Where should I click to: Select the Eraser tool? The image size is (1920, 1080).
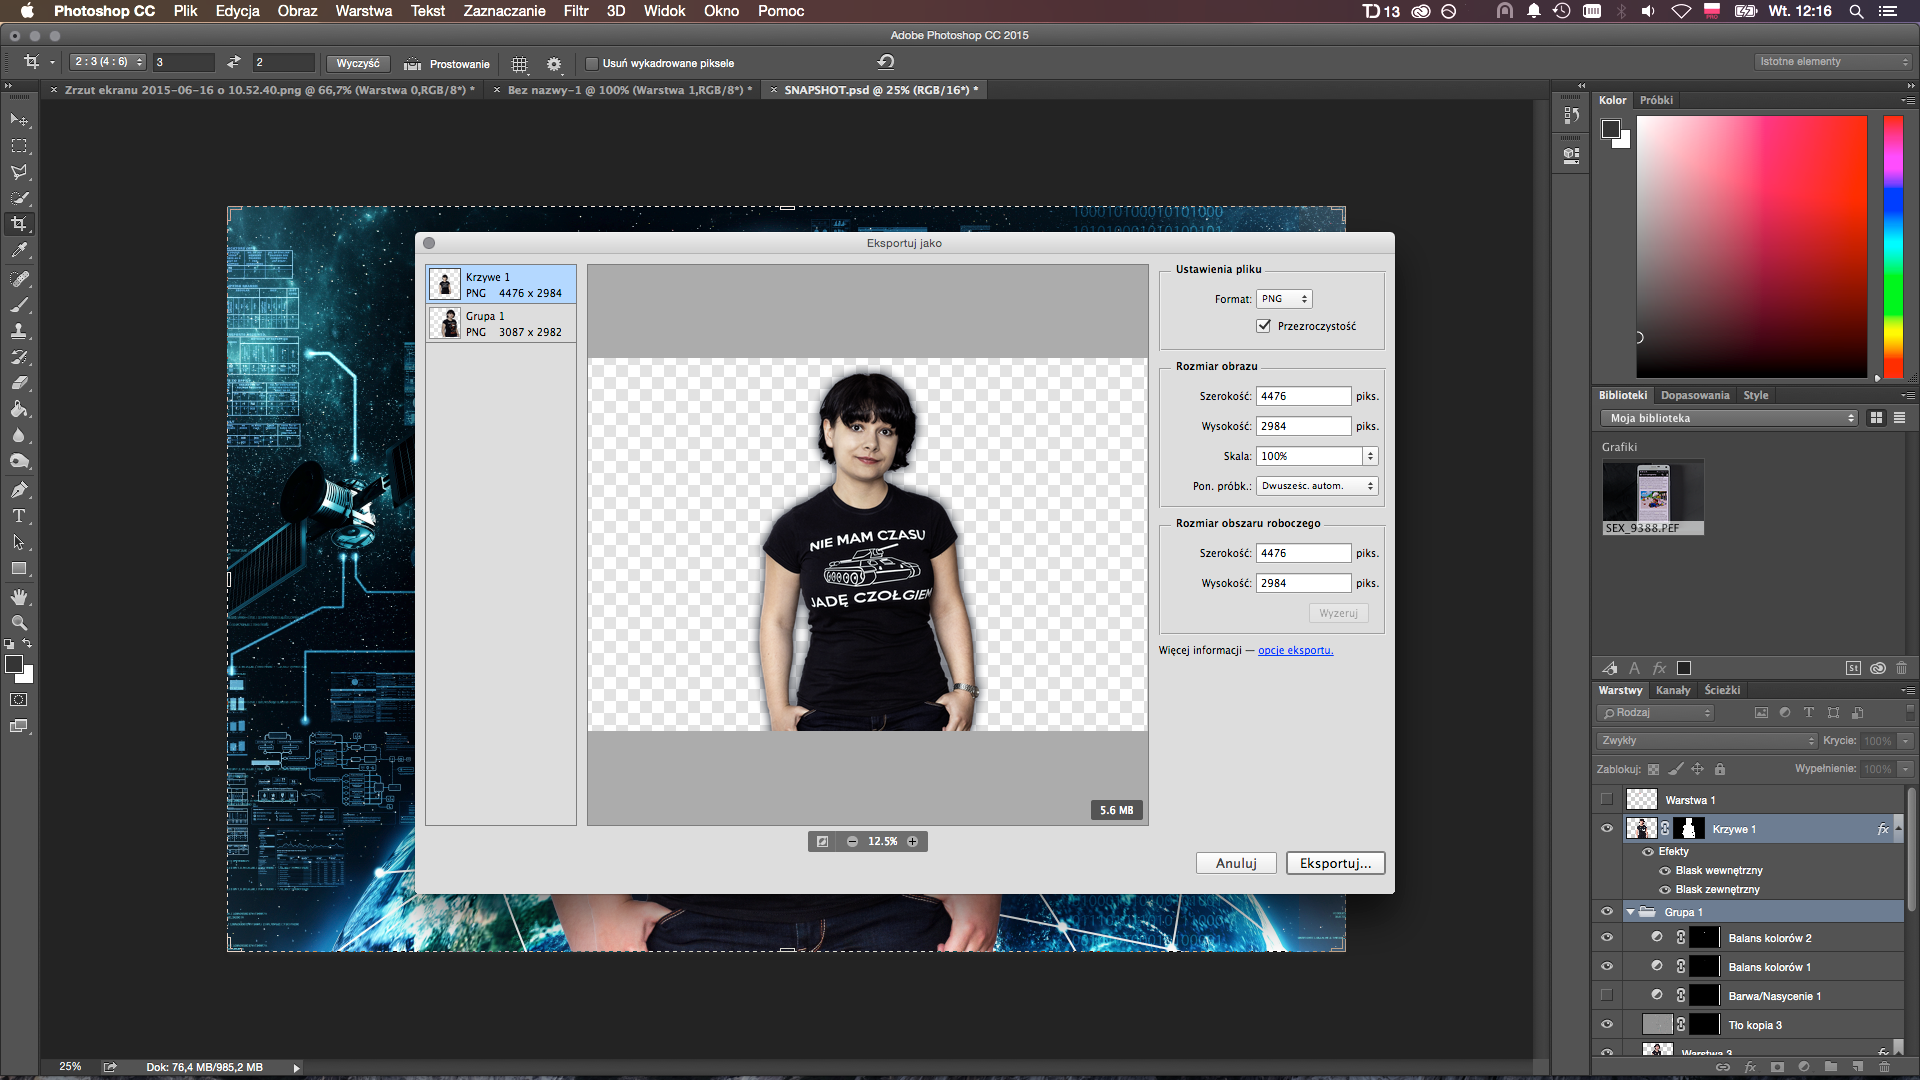pos(19,383)
